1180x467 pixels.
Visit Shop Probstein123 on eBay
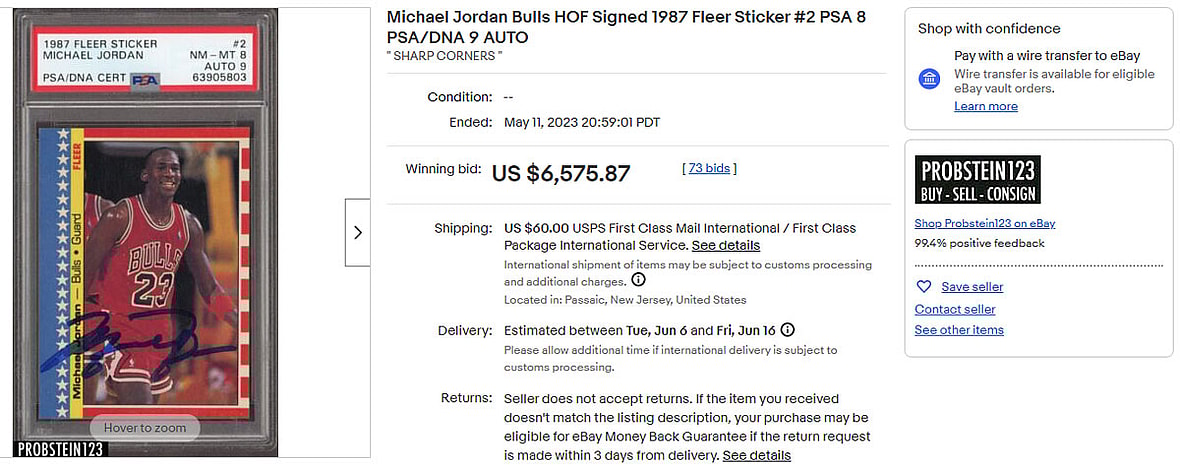(984, 223)
